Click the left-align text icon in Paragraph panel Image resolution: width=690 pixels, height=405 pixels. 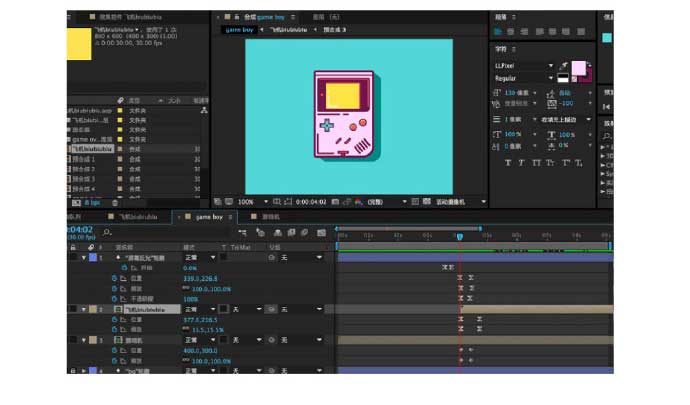pyautogui.click(x=498, y=32)
